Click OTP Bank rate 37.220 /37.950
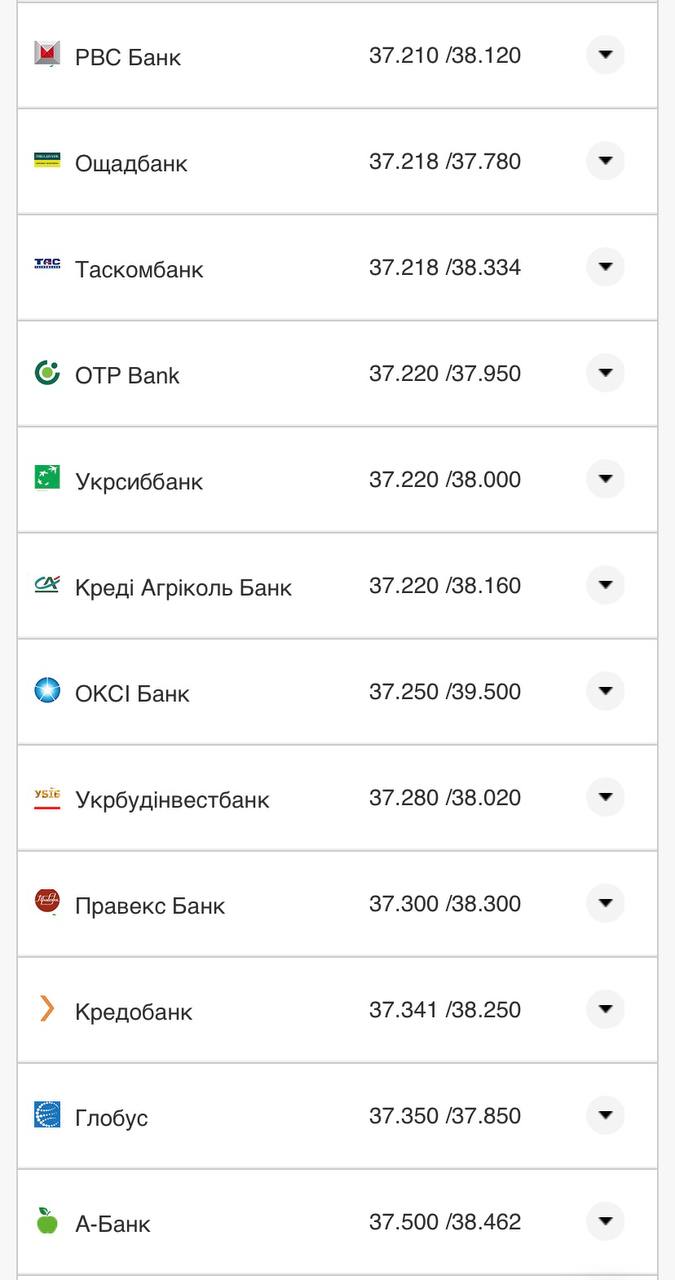The height and width of the screenshot is (1280, 675). pyautogui.click(x=445, y=374)
